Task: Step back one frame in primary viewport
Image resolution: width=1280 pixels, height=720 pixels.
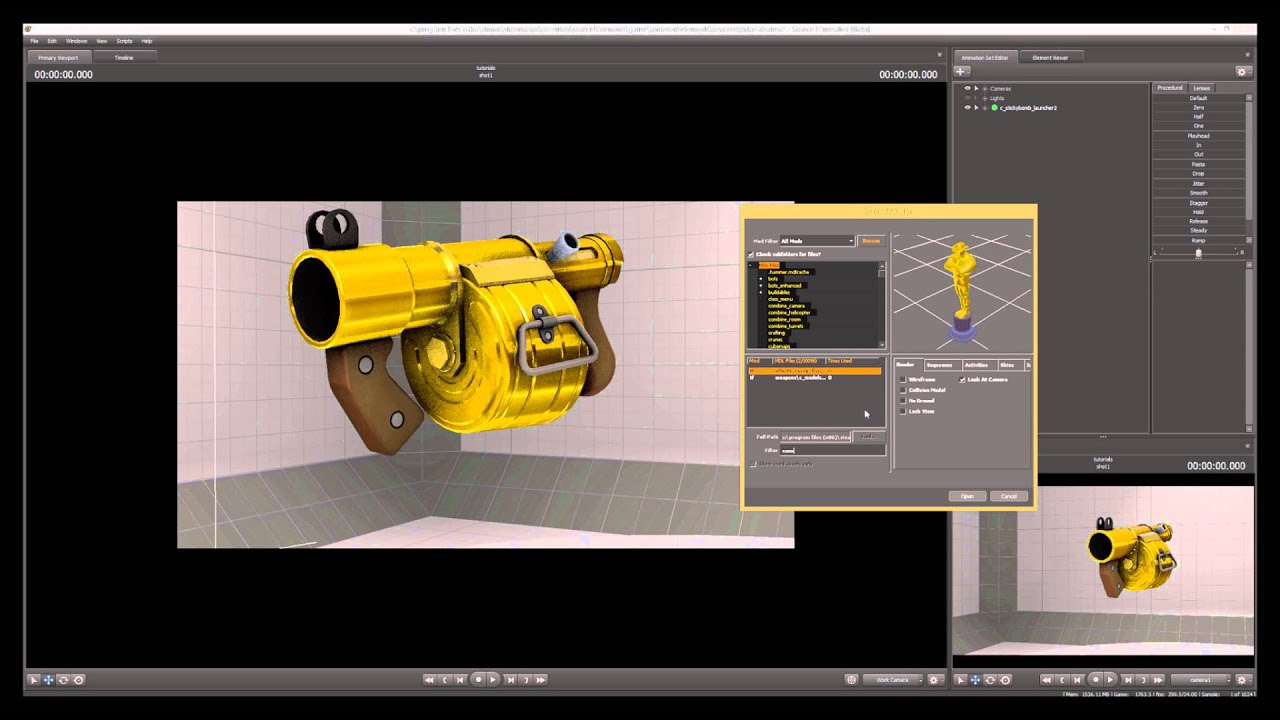Action: pos(460,679)
